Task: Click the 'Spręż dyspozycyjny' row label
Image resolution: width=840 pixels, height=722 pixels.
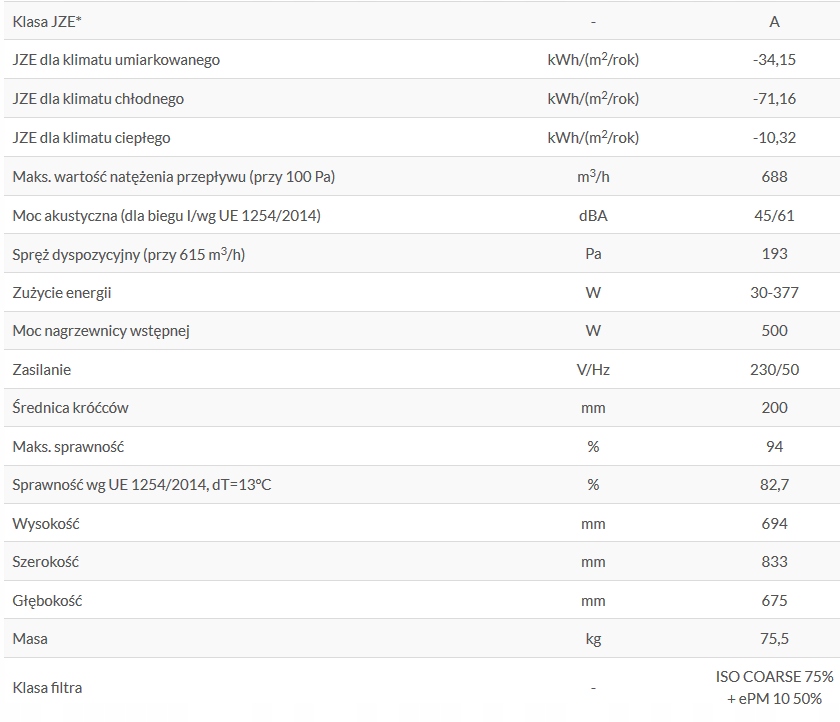Action: 128,254
